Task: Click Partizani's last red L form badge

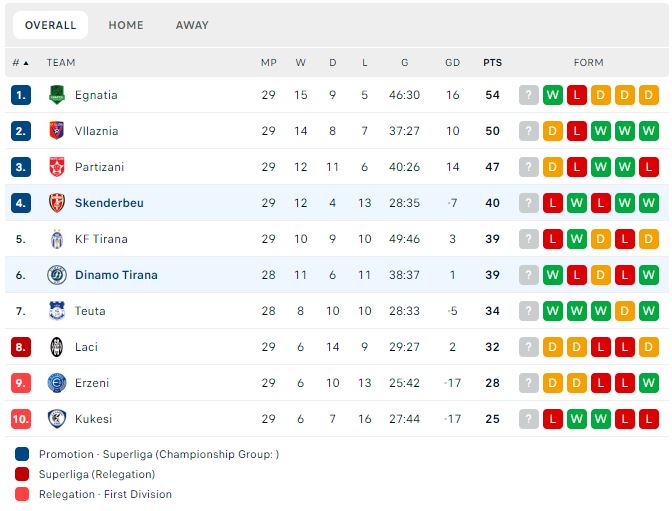Action: coord(649,167)
